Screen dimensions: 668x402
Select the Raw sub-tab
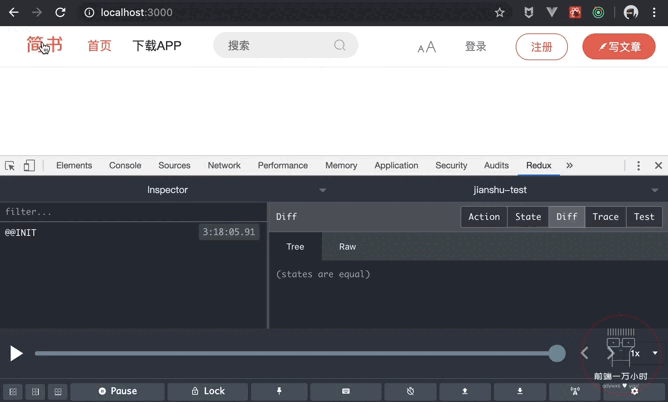[348, 247]
